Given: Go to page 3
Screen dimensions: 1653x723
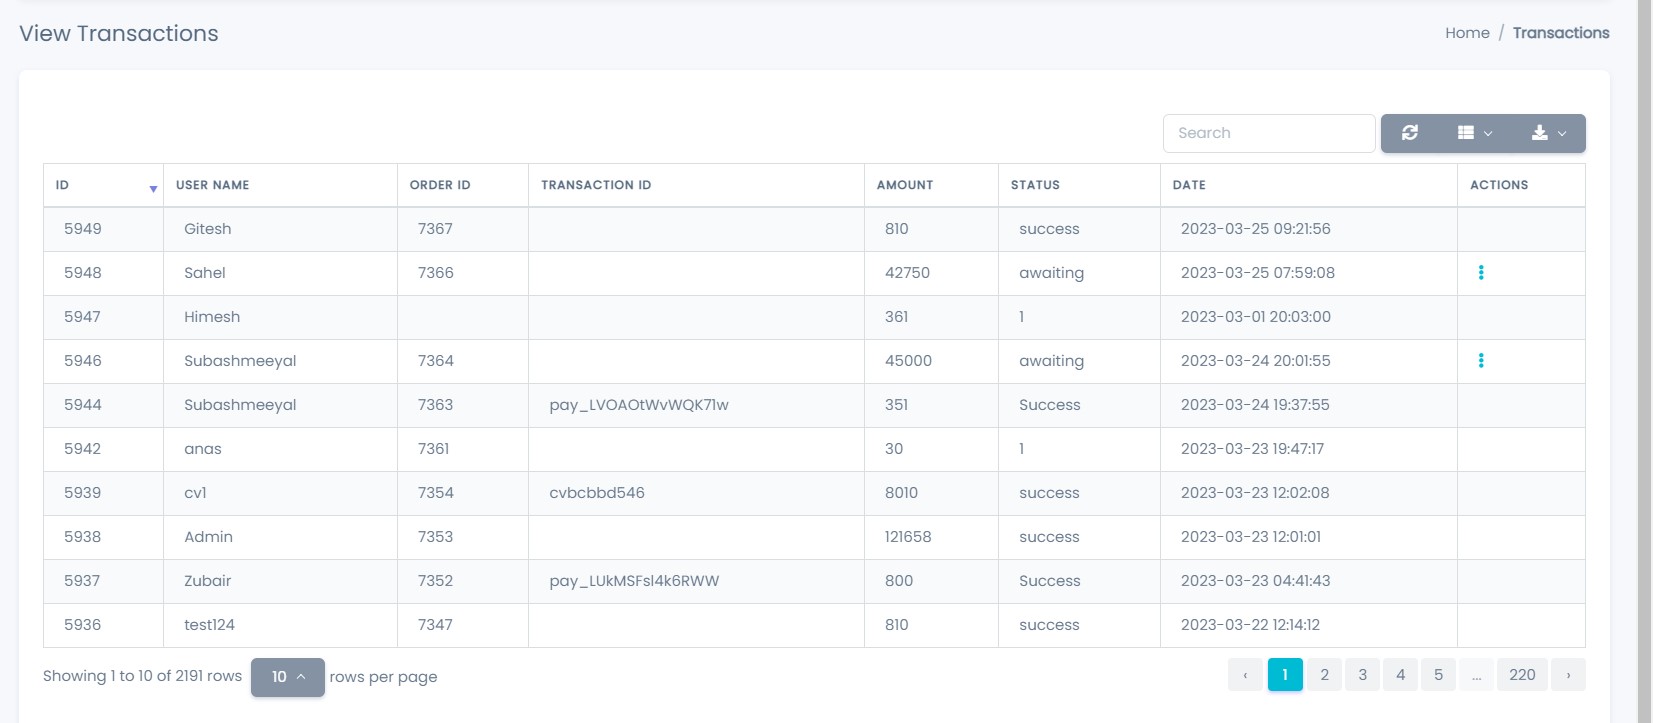Looking at the screenshot, I should pos(1362,675).
